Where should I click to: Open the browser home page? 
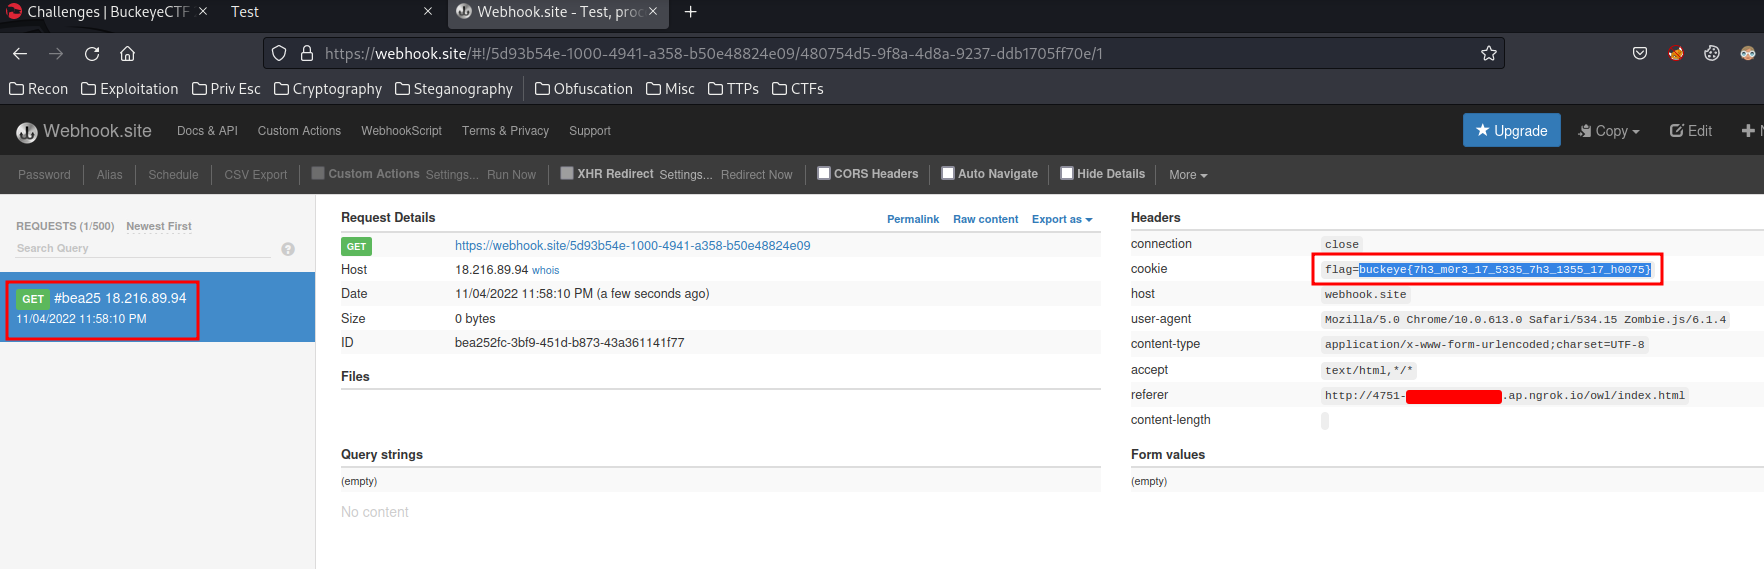tap(127, 54)
